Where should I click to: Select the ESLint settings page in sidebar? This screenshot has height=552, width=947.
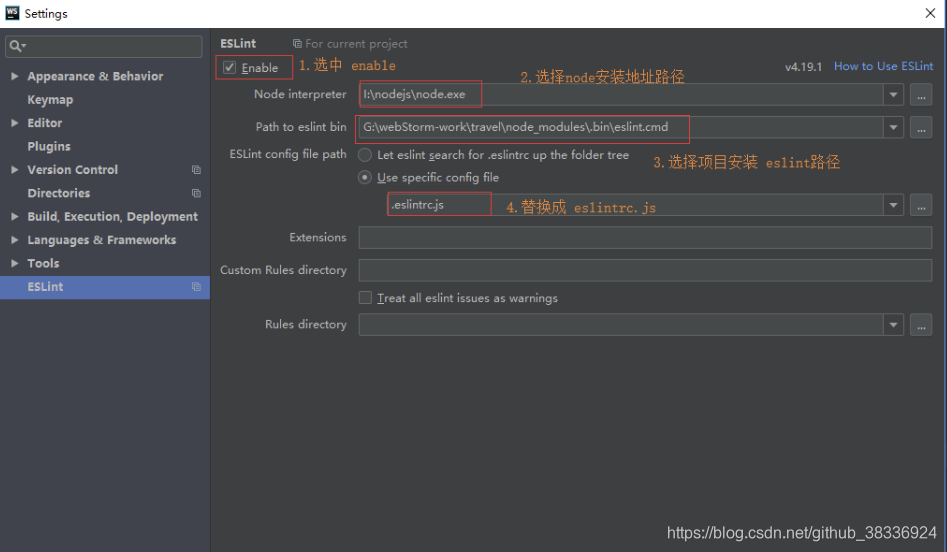(x=105, y=287)
